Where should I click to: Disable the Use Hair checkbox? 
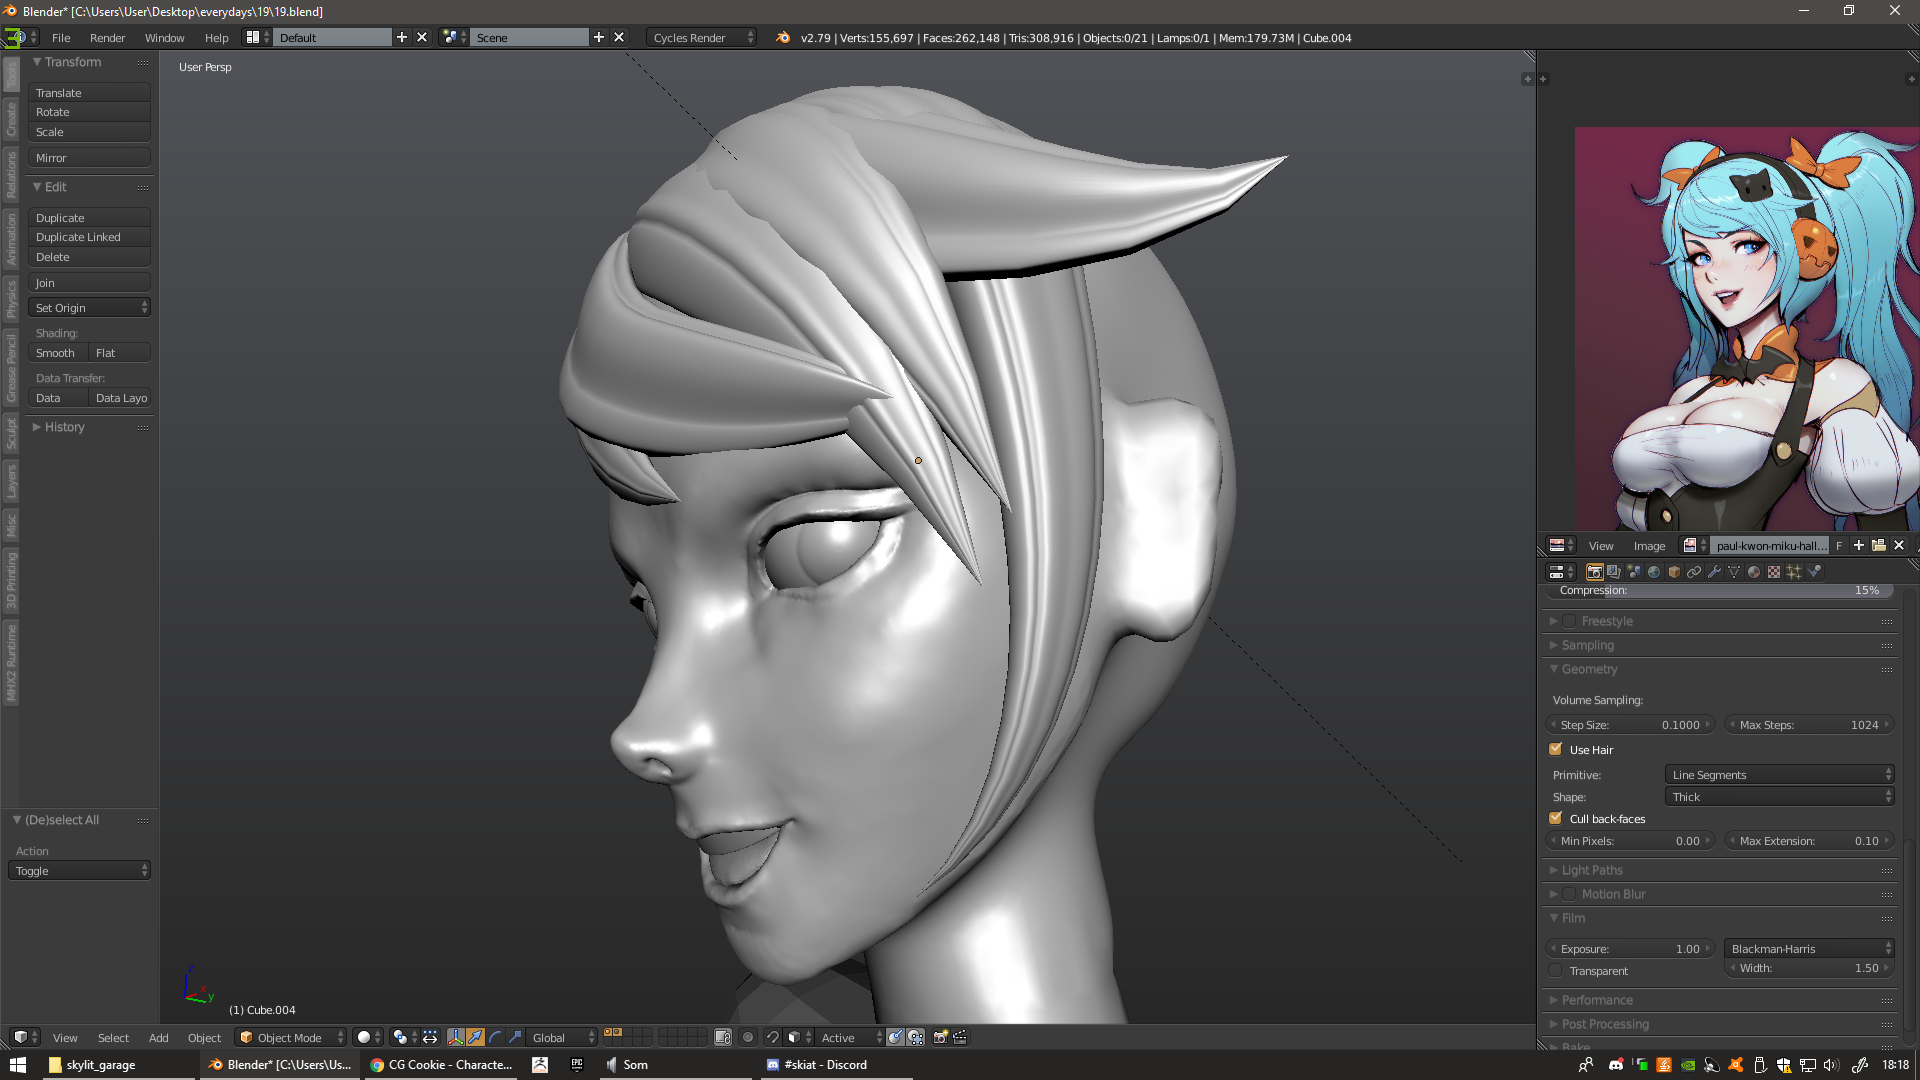pos(1556,749)
